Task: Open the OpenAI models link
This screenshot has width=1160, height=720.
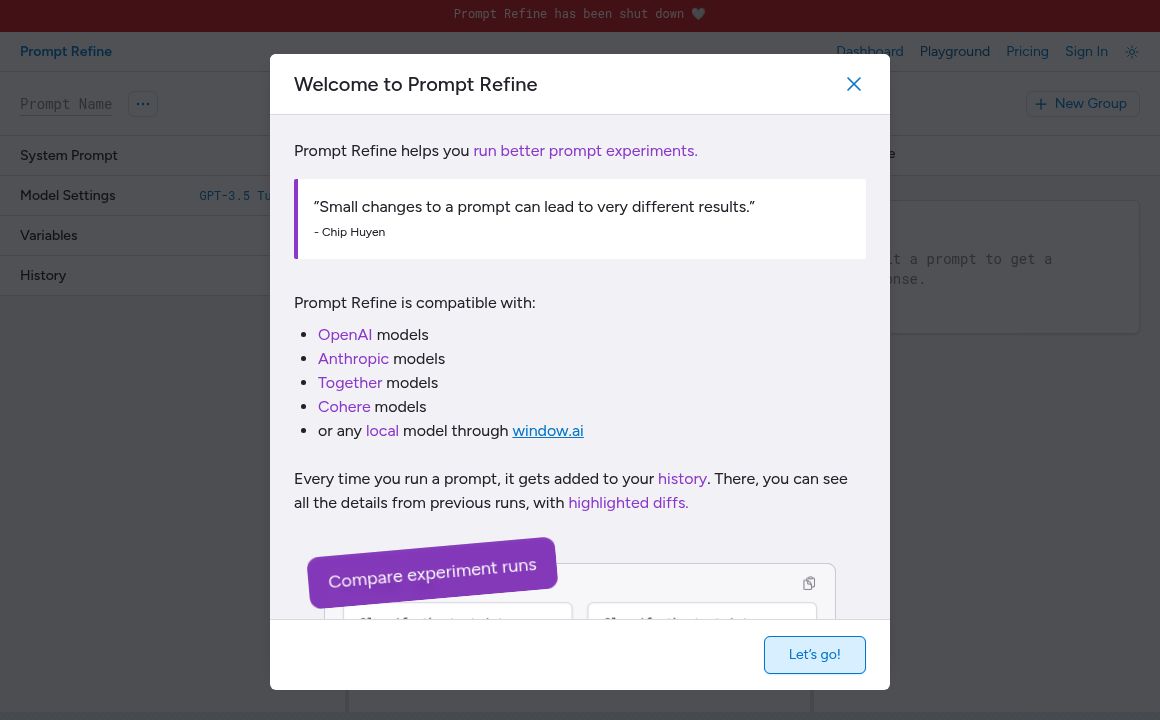Action: (x=345, y=334)
